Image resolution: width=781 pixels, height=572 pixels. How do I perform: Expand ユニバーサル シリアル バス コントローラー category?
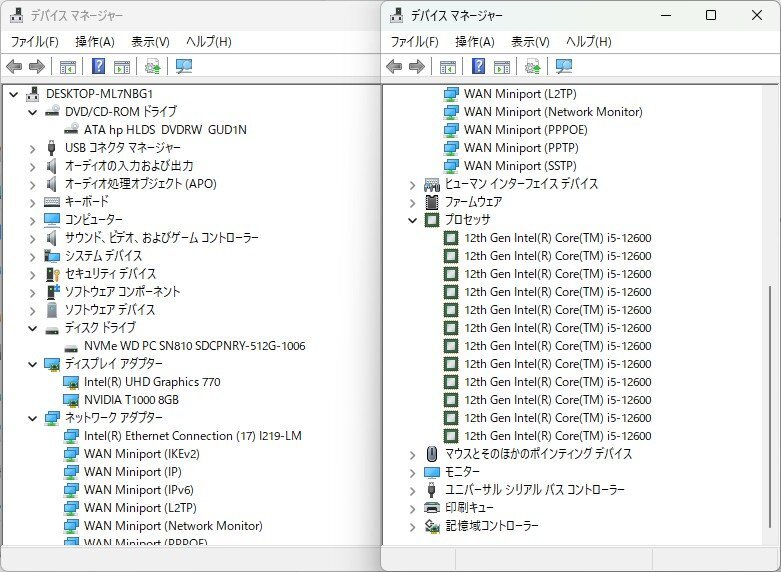413,490
